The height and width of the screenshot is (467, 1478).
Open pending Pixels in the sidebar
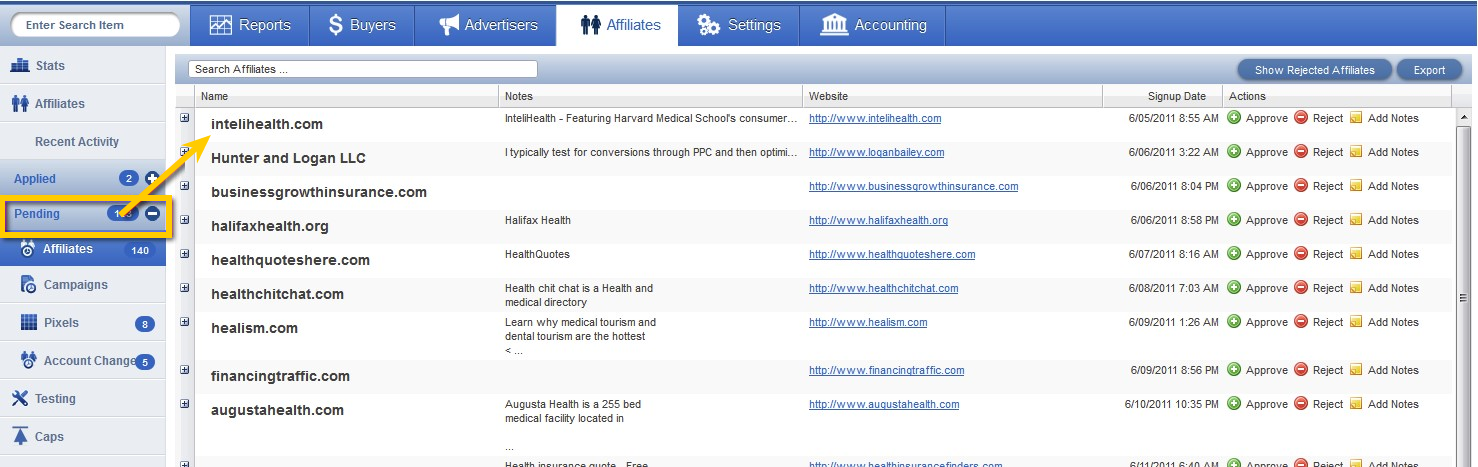[x=61, y=323]
